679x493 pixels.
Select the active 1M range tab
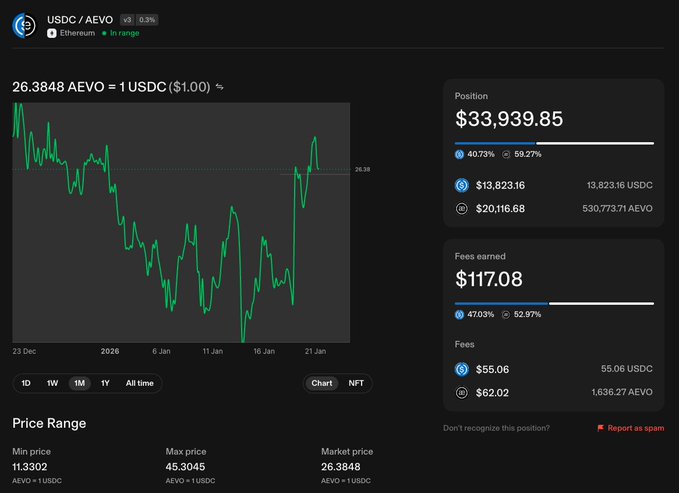[x=79, y=383]
